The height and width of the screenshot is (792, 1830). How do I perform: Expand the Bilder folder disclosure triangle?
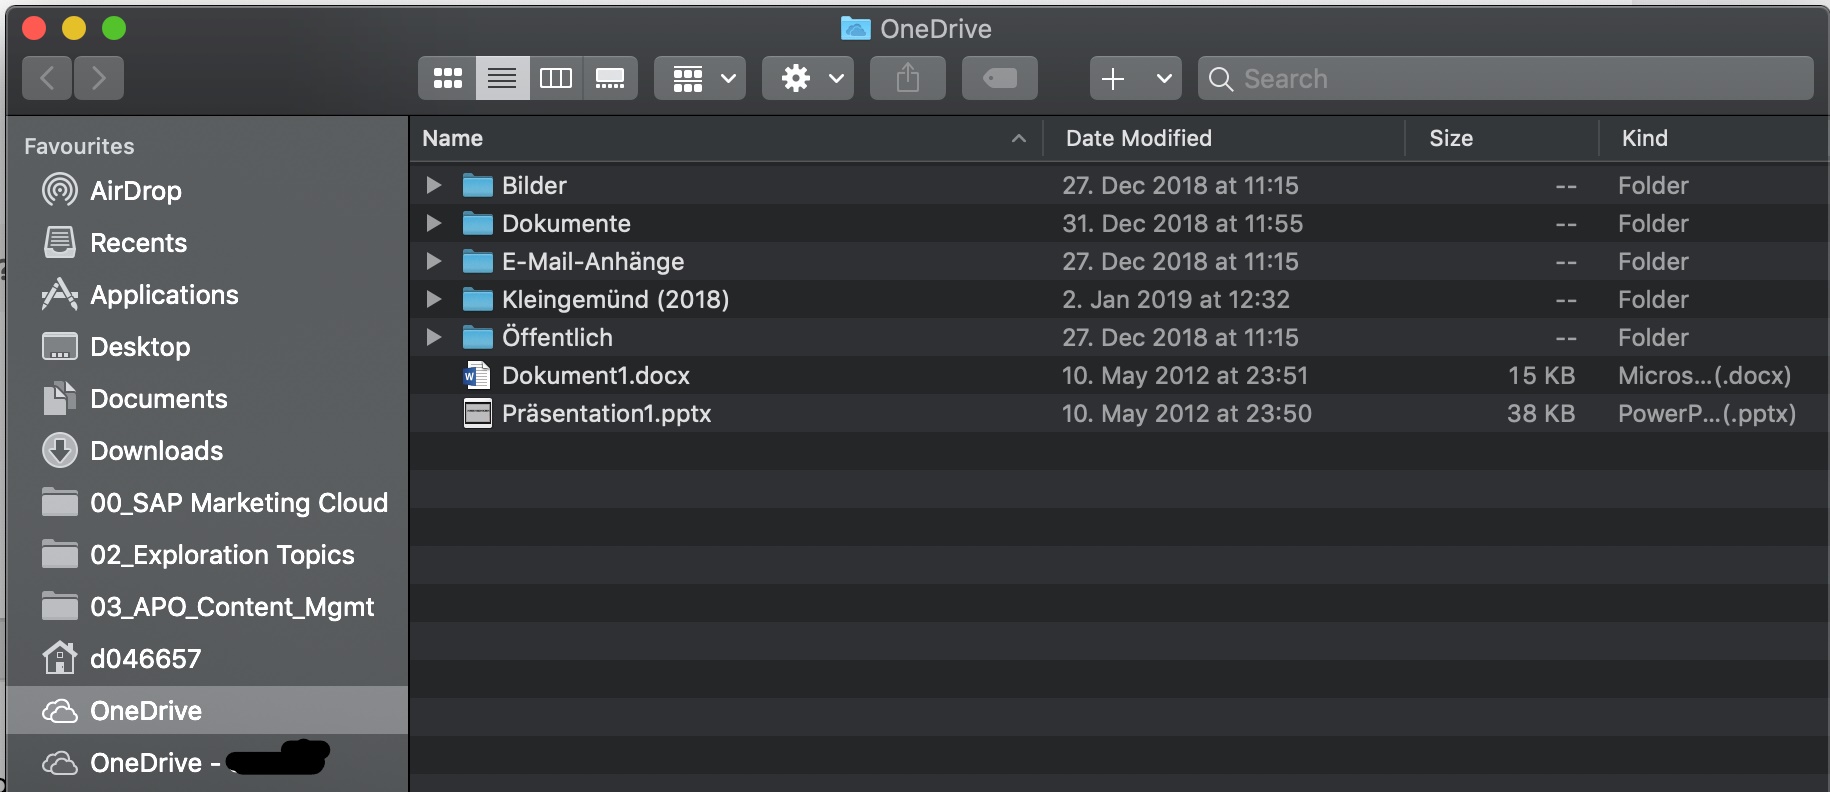434,185
